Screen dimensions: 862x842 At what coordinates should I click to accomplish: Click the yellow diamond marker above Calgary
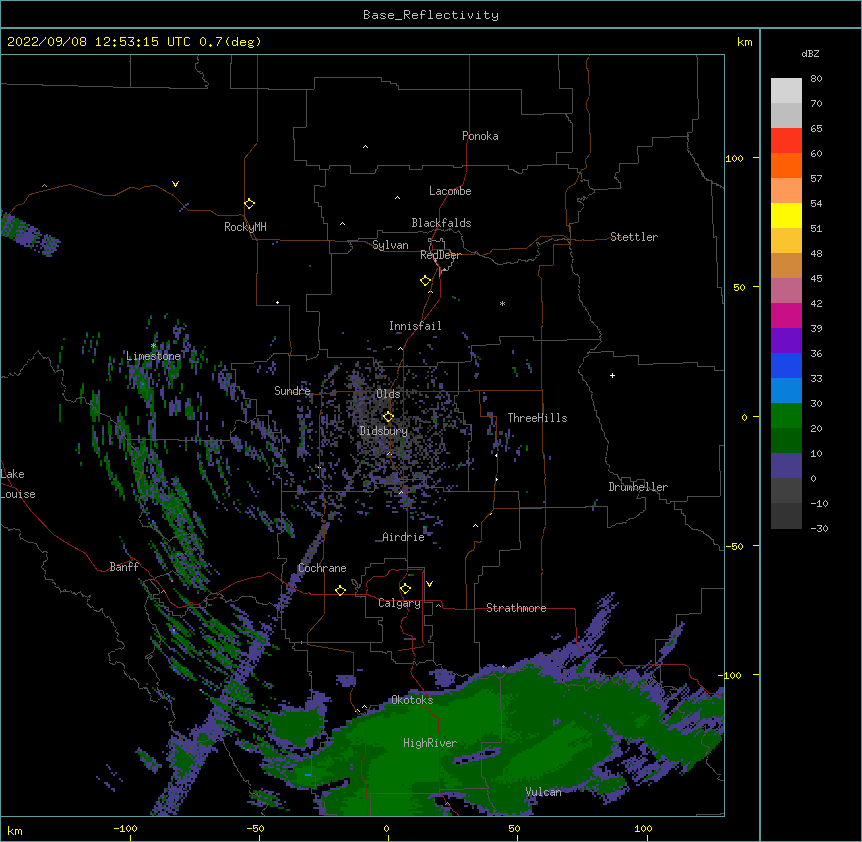[x=405, y=589]
